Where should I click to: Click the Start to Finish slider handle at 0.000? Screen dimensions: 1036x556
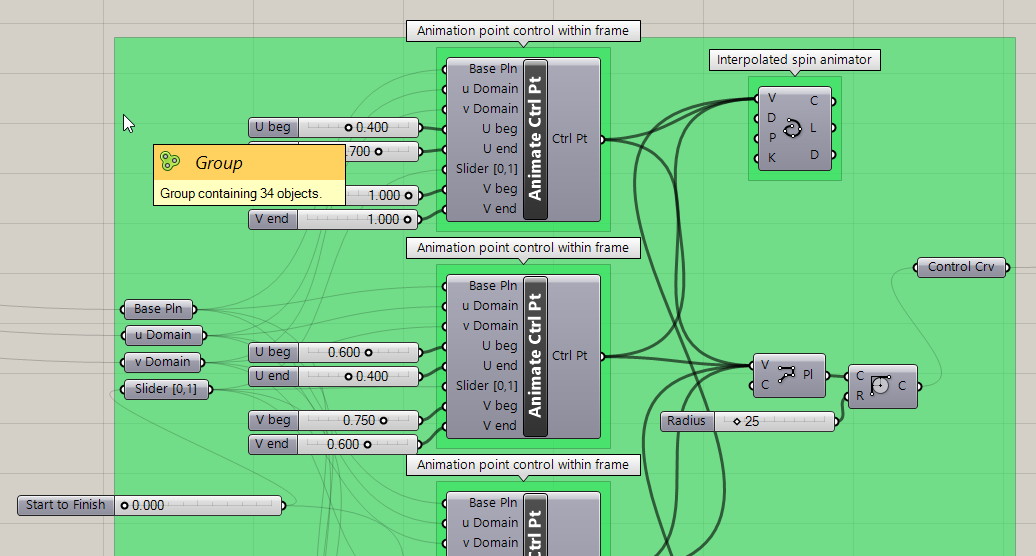(x=124, y=506)
